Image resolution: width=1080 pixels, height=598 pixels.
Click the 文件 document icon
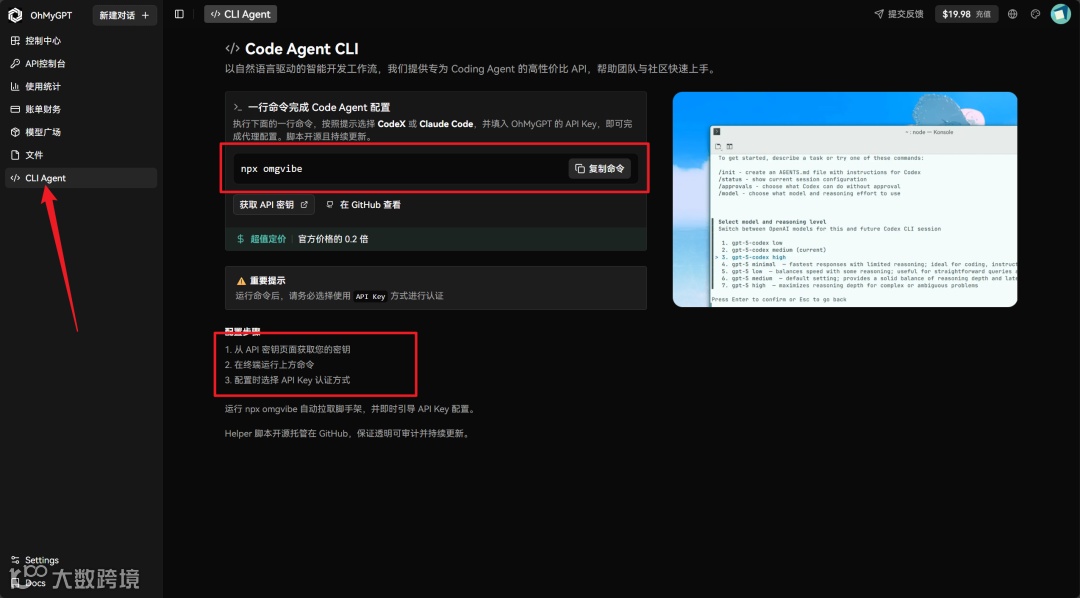(15, 155)
